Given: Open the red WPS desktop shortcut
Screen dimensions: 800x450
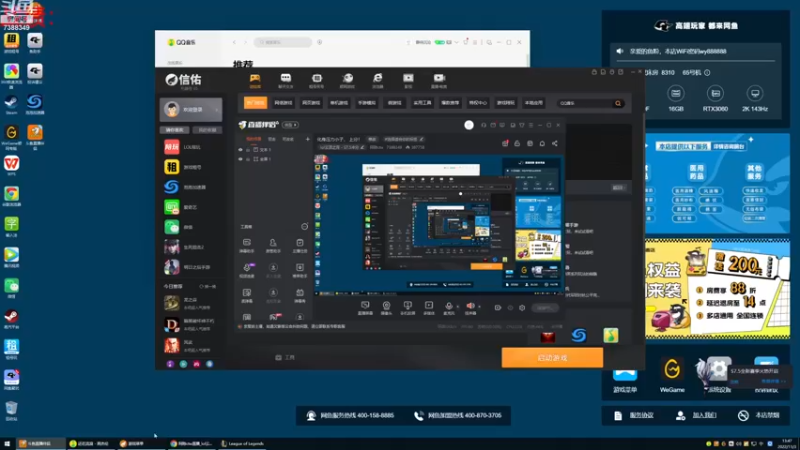Looking at the screenshot, I should 11,166.
